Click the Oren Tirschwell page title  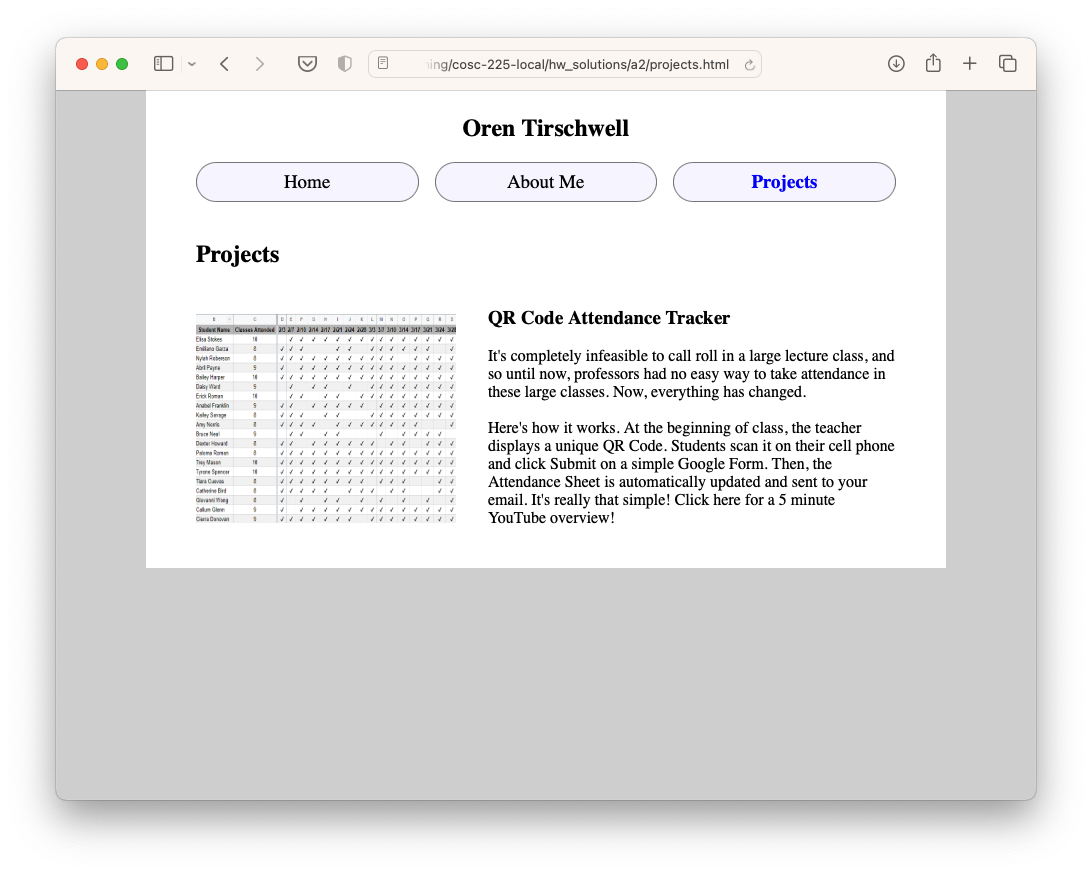[x=546, y=128]
